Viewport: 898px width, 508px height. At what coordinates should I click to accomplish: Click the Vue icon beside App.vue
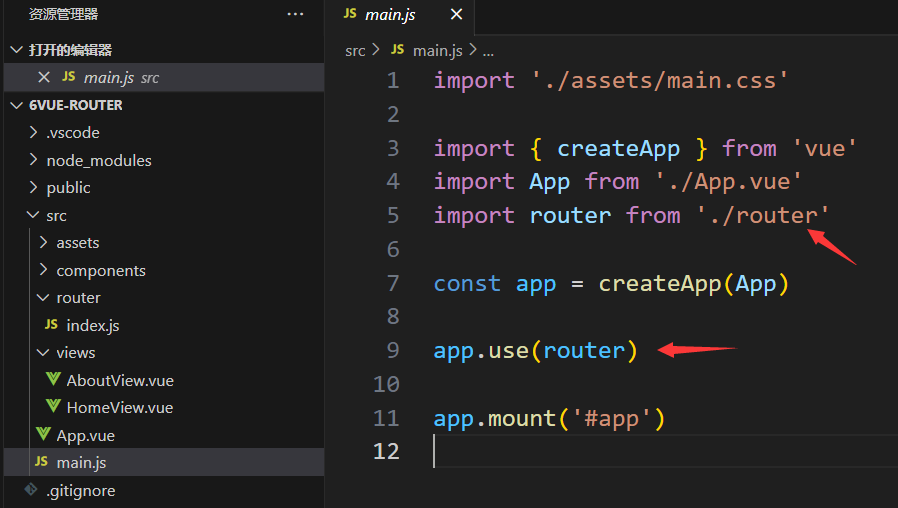43,434
